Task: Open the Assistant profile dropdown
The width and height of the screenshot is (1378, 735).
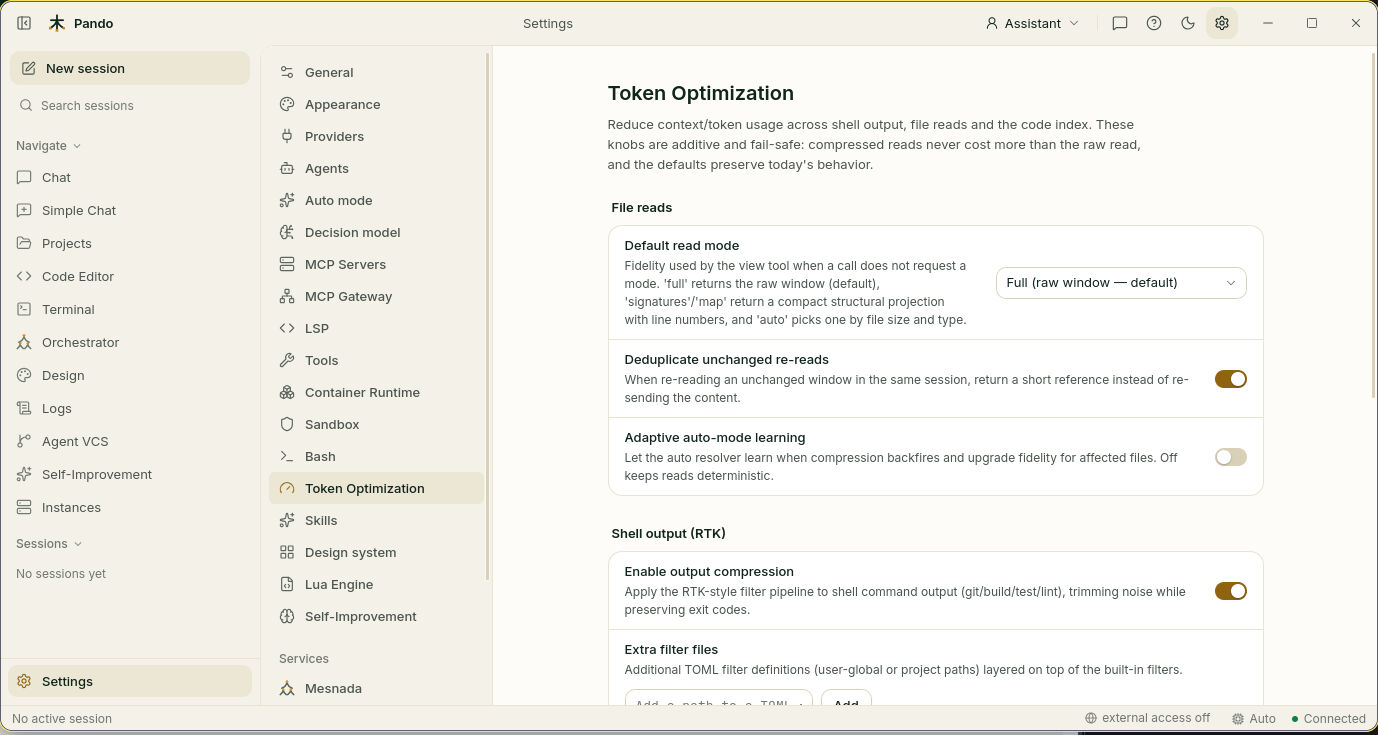Action: (1032, 23)
